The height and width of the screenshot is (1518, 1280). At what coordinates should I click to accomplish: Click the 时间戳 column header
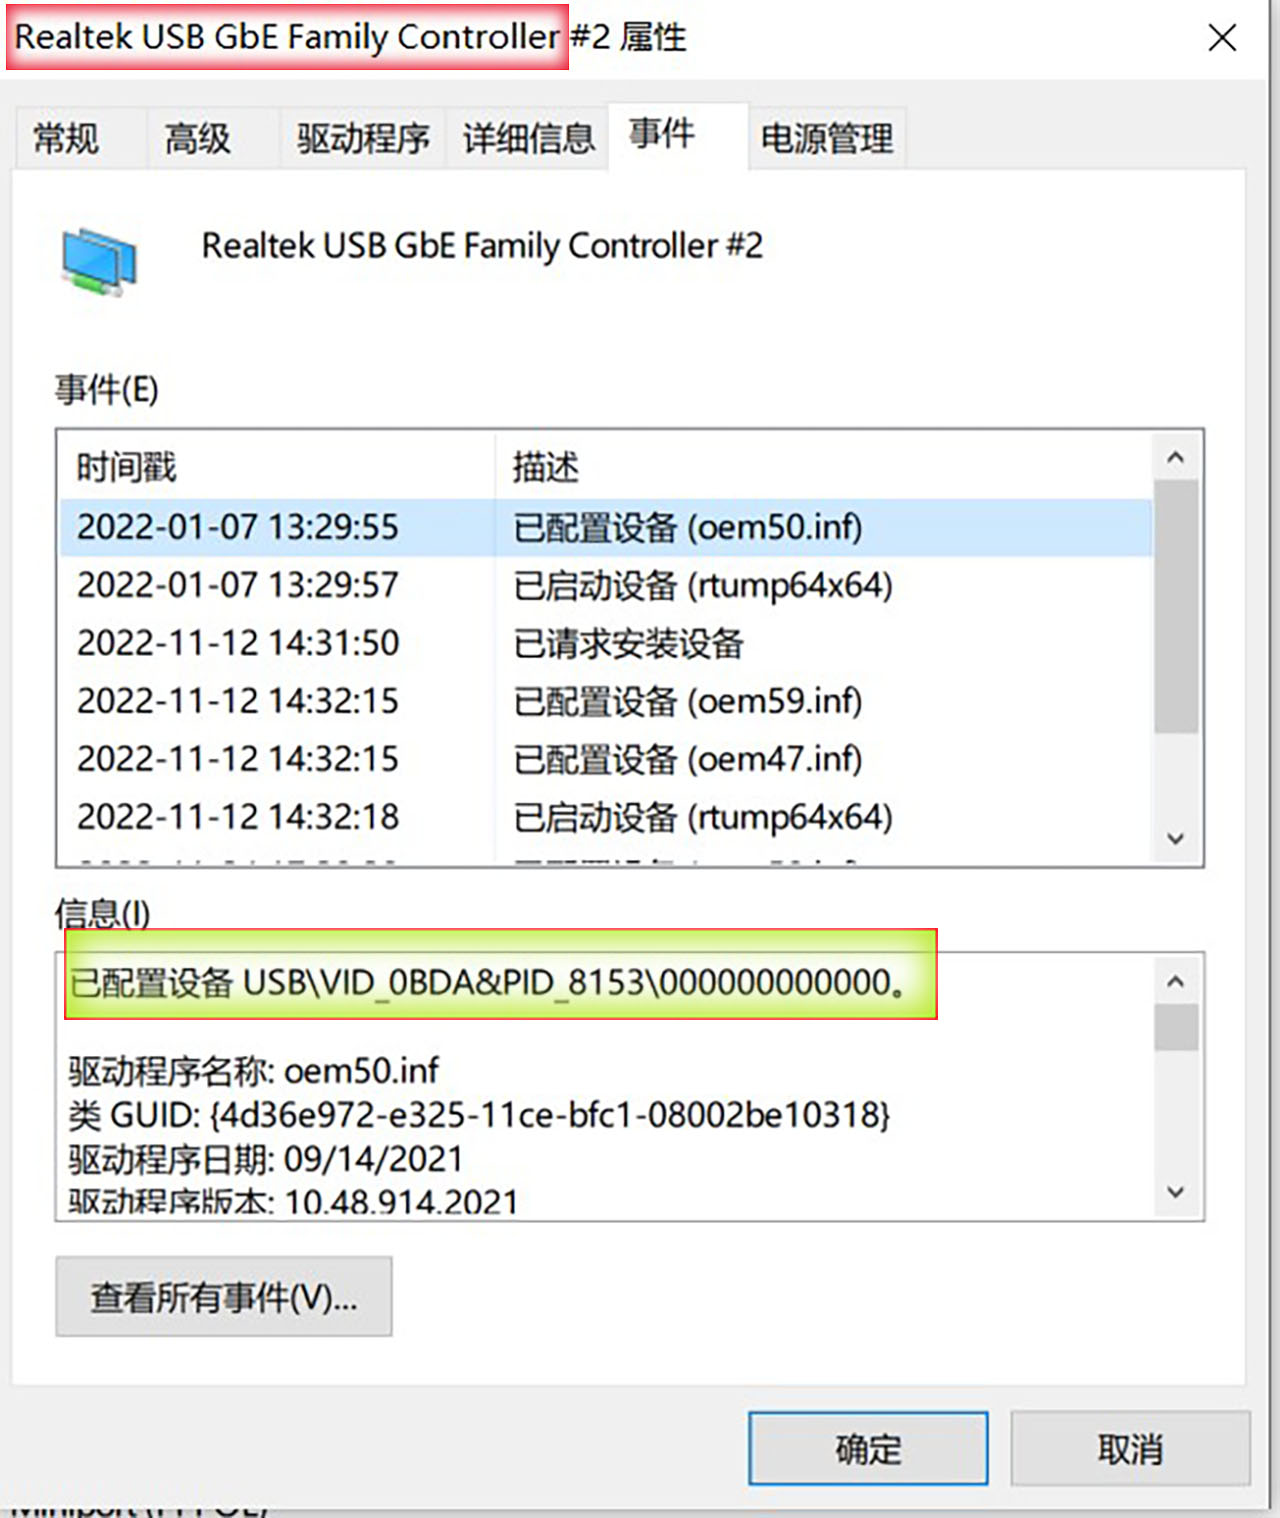pos(278,467)
